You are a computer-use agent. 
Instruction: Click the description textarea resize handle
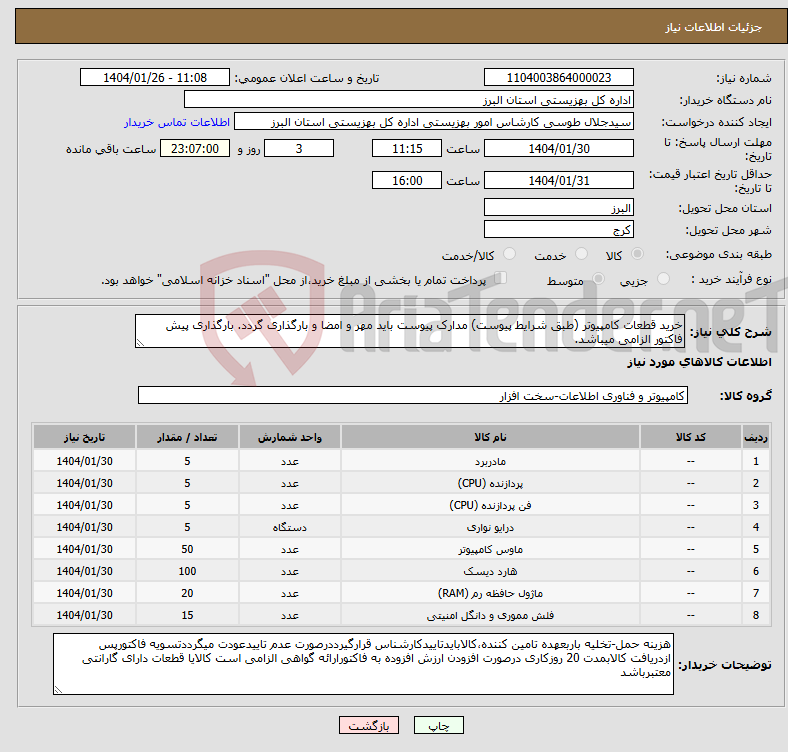tap(140, 343)
